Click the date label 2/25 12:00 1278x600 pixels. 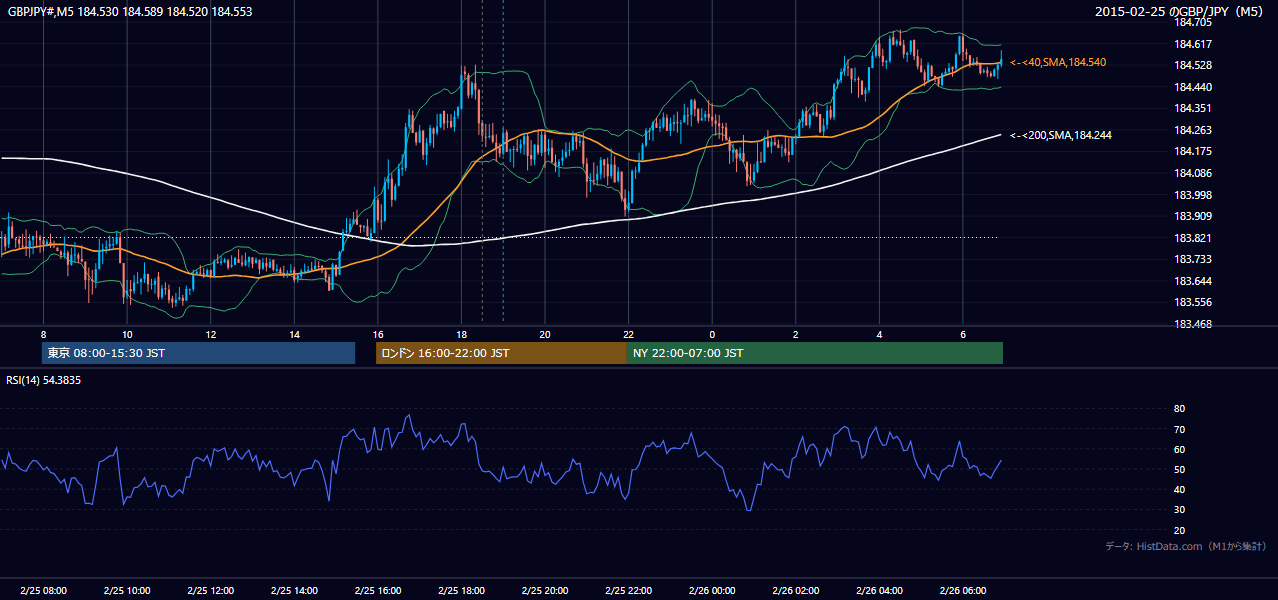(210, 591)
